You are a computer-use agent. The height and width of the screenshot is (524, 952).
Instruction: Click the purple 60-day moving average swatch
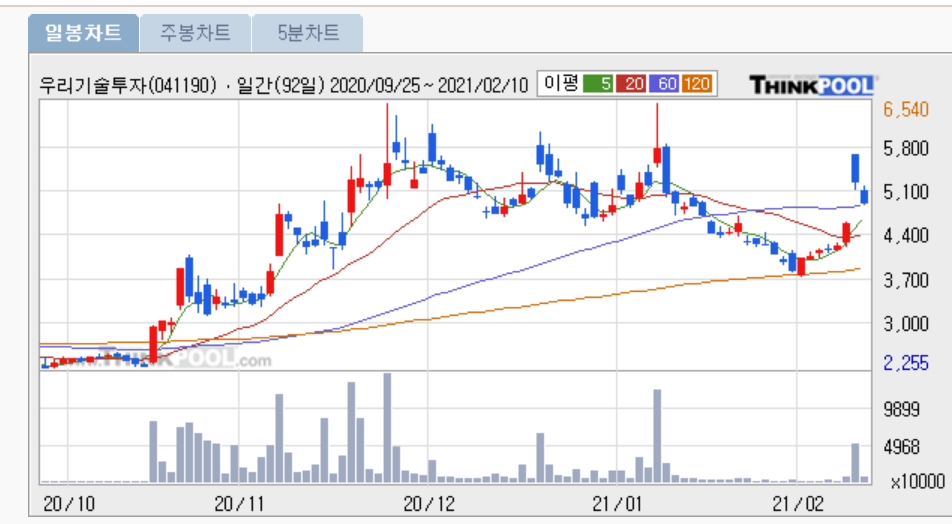tap(664, 84)
